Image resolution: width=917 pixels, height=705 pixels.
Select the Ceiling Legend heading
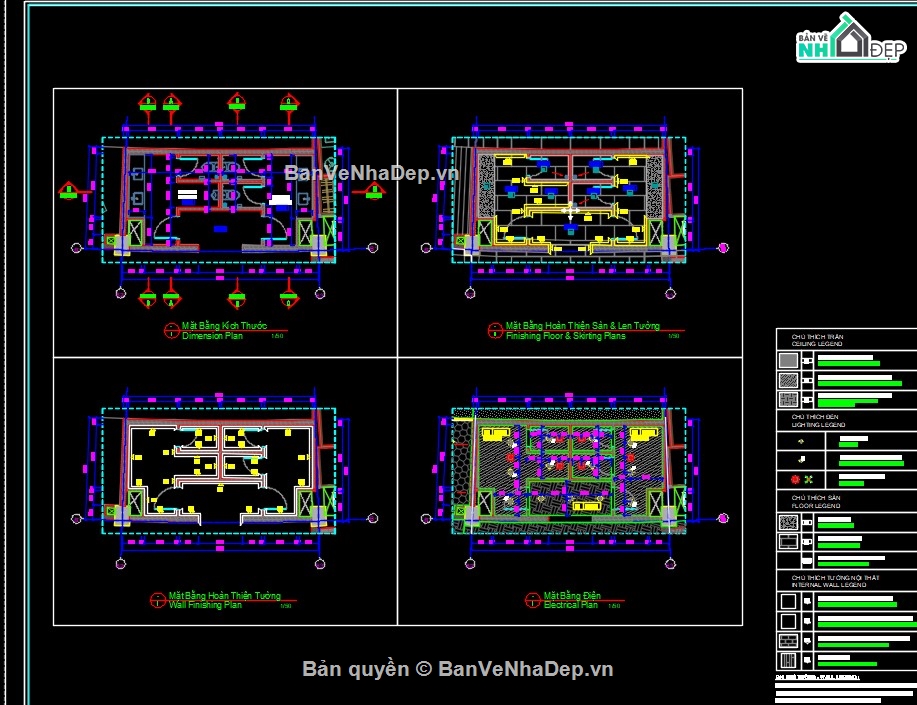point(816,341)
